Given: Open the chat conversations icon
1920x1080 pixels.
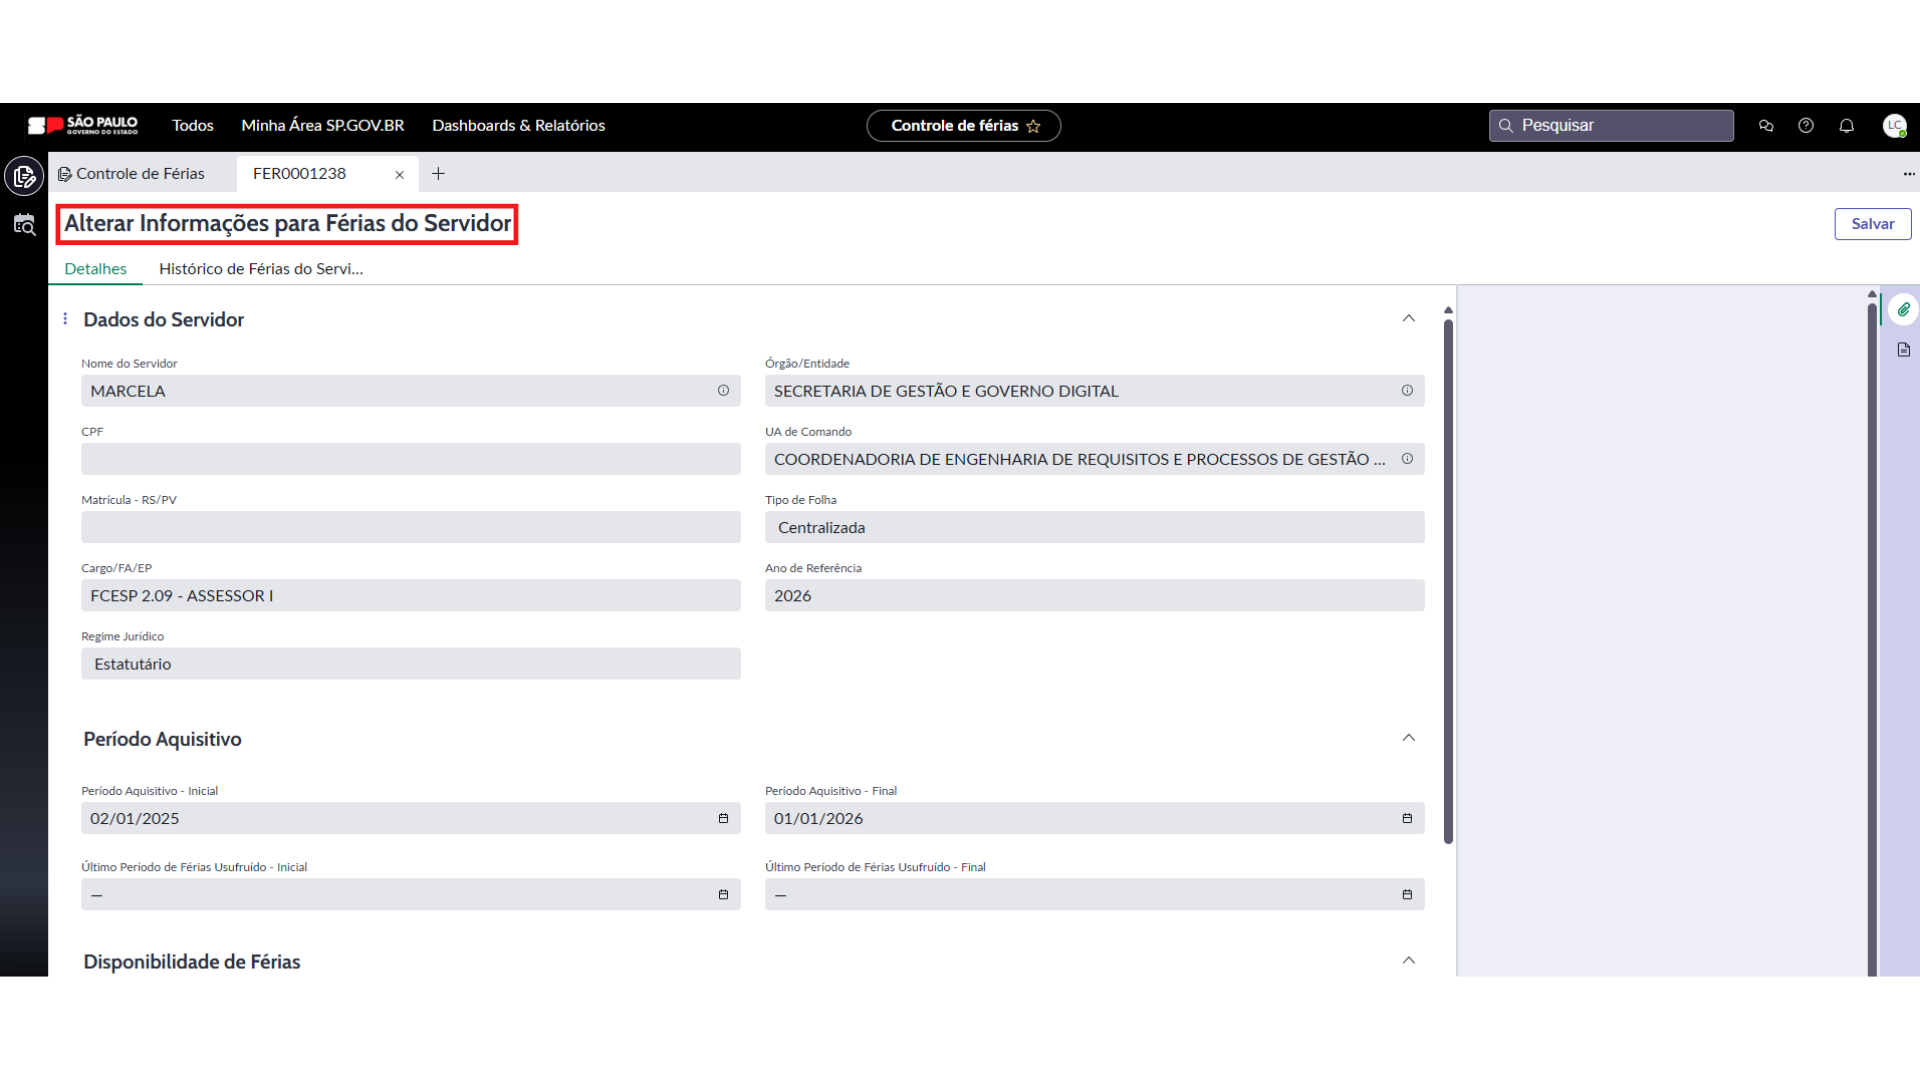Looking at the screenshot, I should click(x=1766, y=126).
